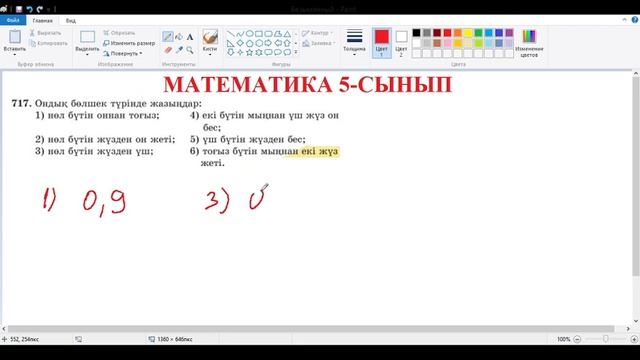The width and height of the screenshot is (640, 360).
Task: Zoom out with the minus button
Action: click(577, 339)
